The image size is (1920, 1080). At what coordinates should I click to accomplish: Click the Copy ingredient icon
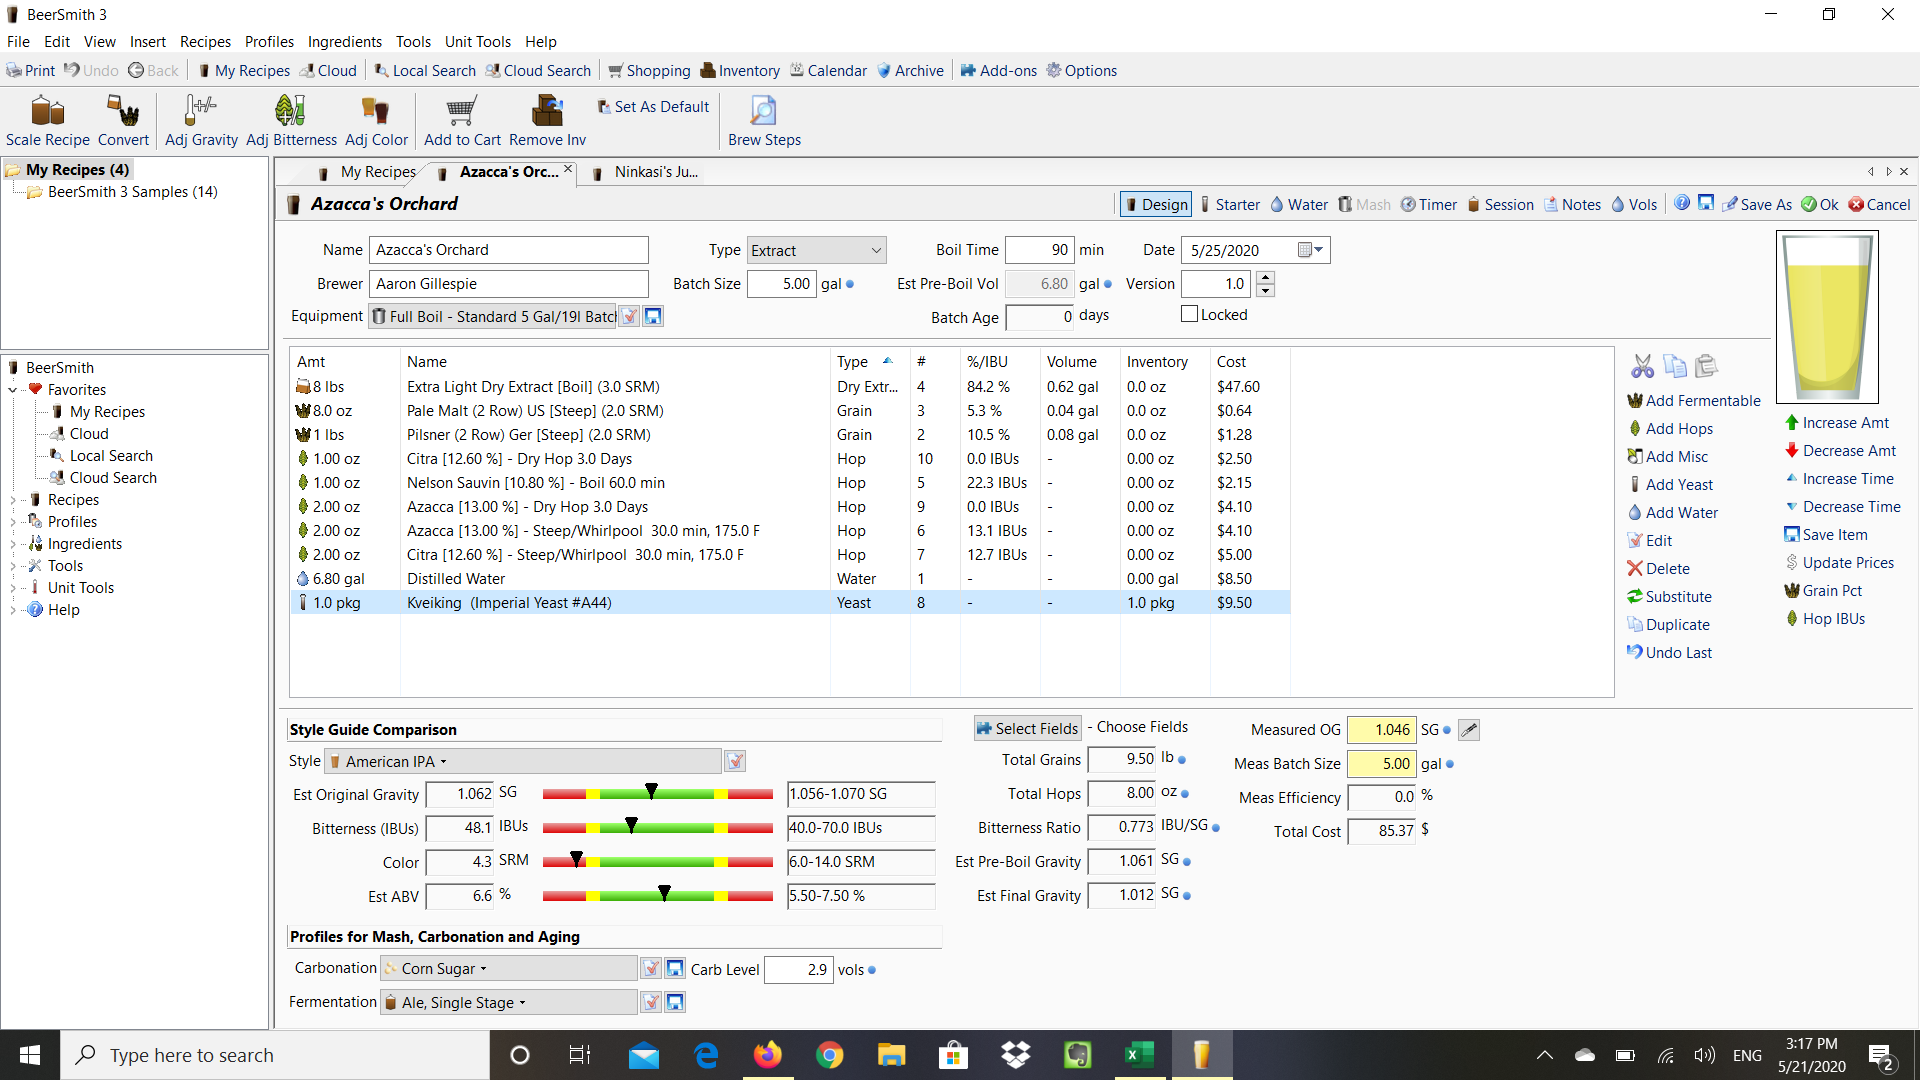pyautogui.click(x=1675, y=366)
